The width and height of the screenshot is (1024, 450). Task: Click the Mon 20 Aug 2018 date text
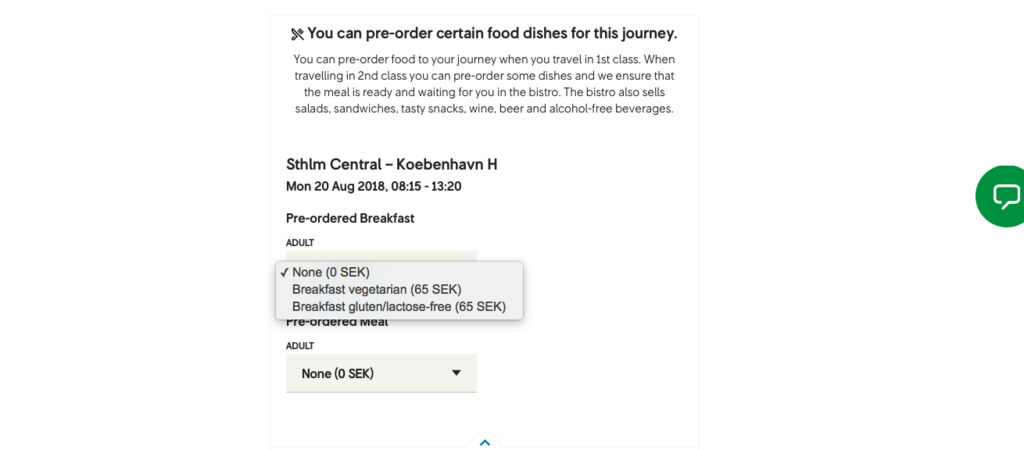pyautogui.click(x=336, y=186)
